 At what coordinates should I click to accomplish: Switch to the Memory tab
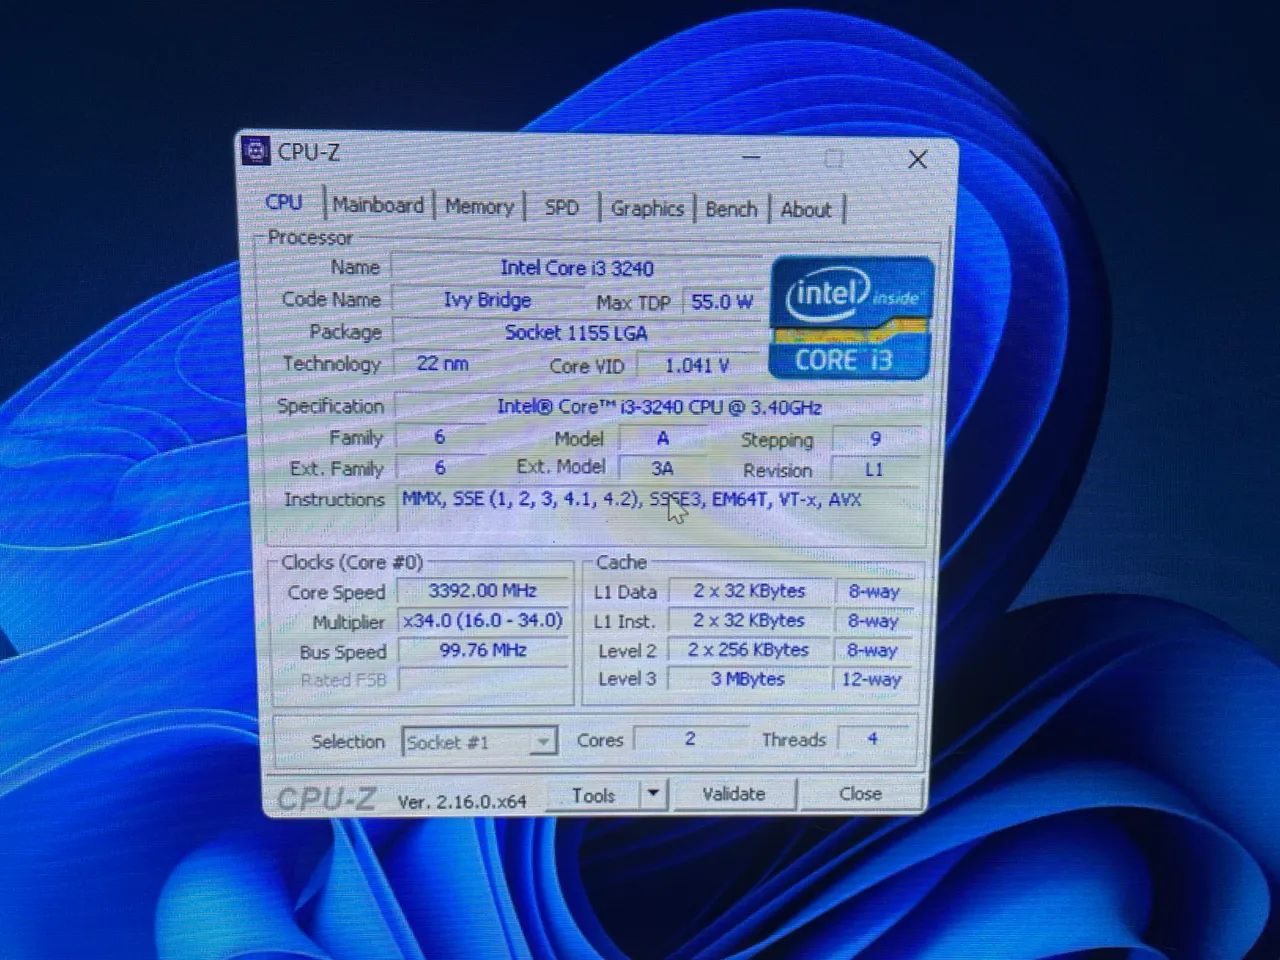pyautogui.click(x=479, y=207)
